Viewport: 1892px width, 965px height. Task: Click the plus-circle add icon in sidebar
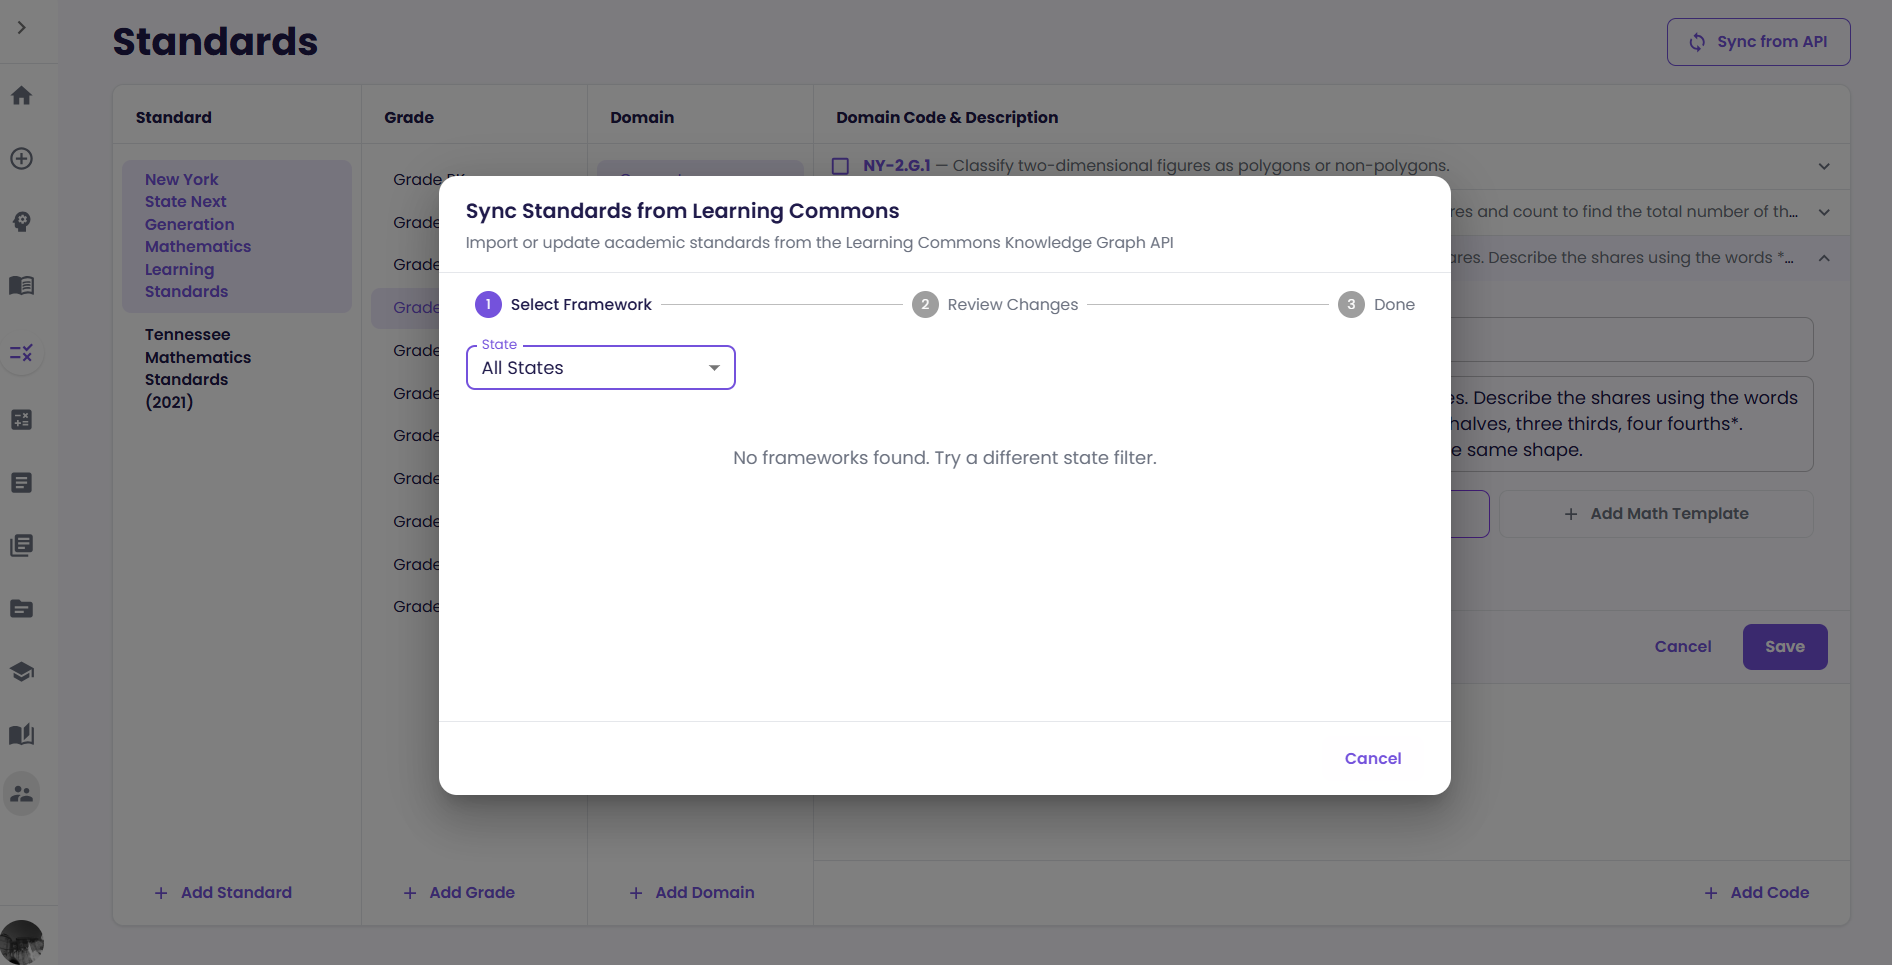coord(21,159)
